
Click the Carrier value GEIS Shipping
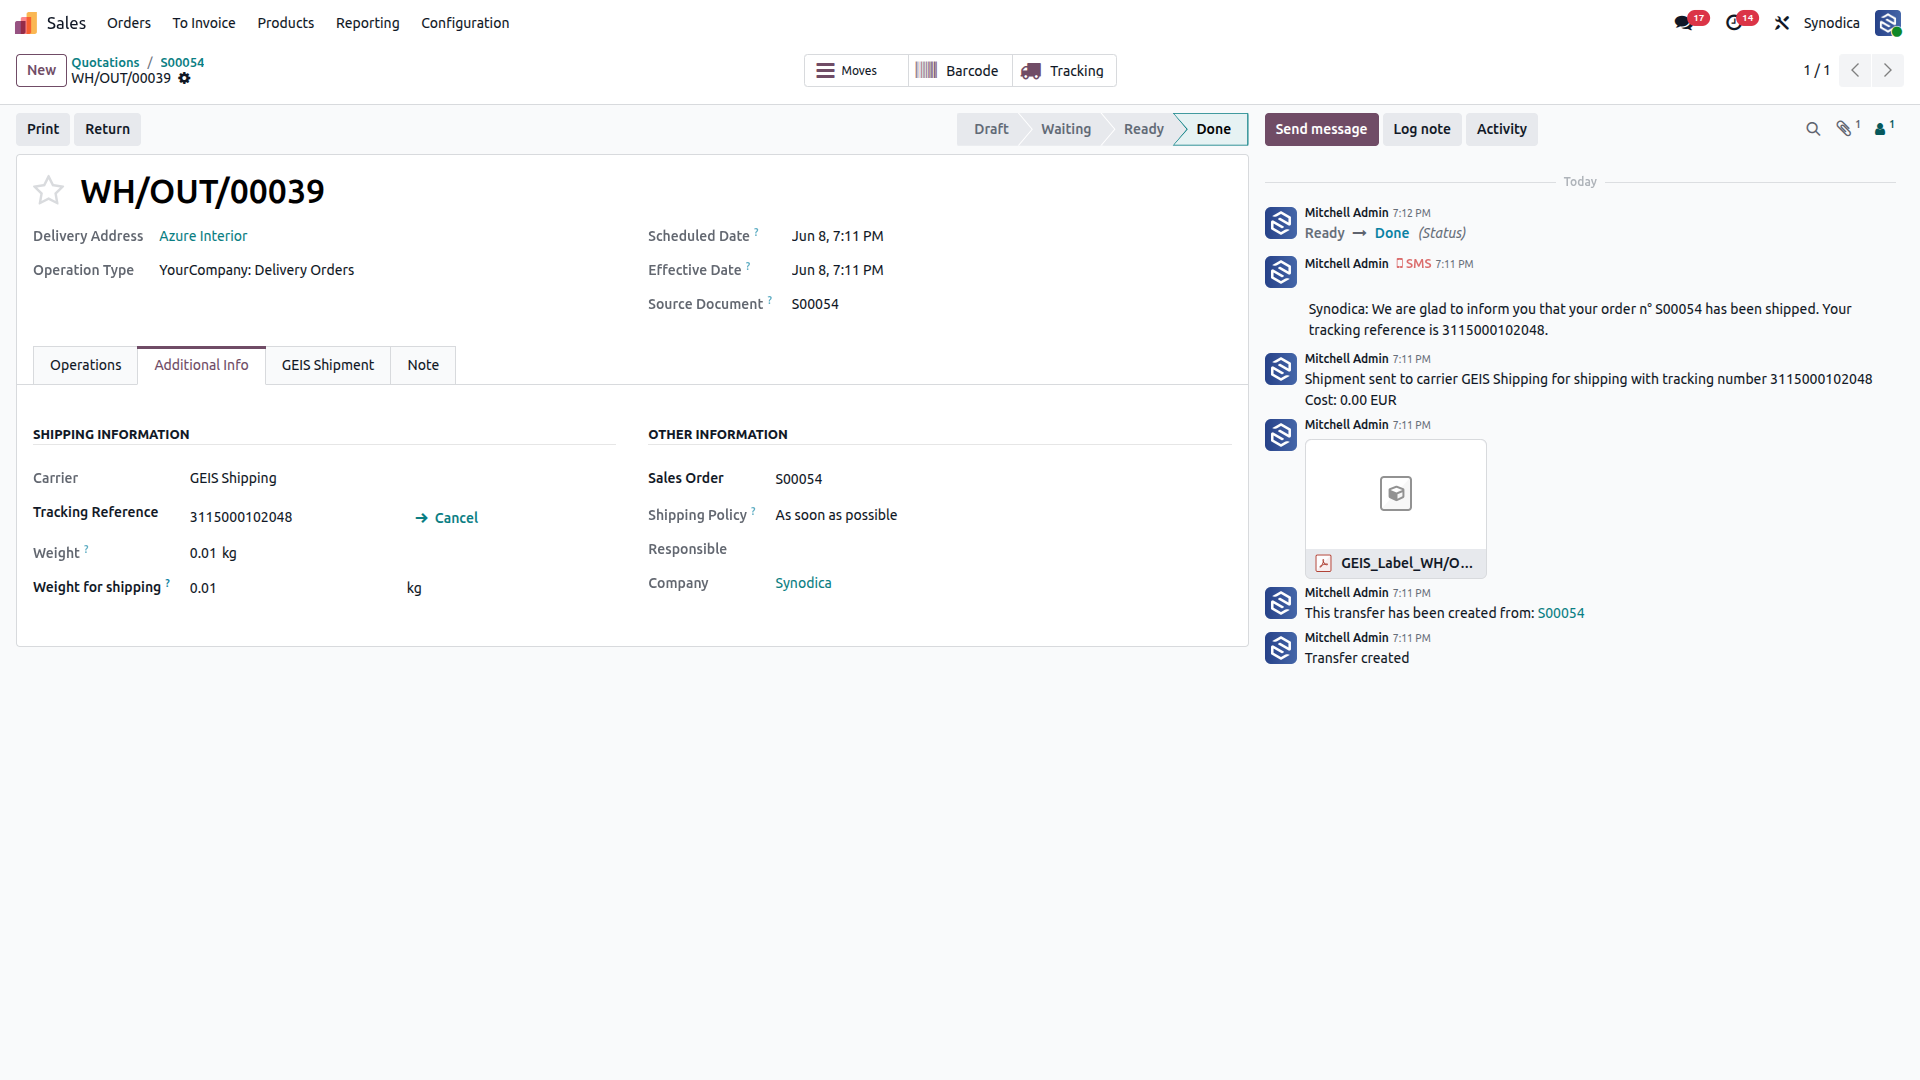point(233,478)
